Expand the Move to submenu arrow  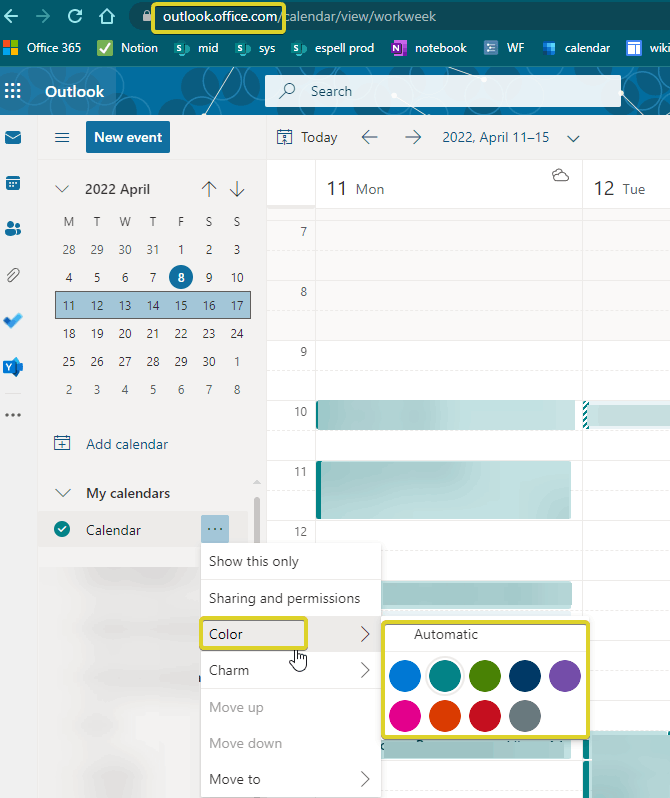point(365,779)
